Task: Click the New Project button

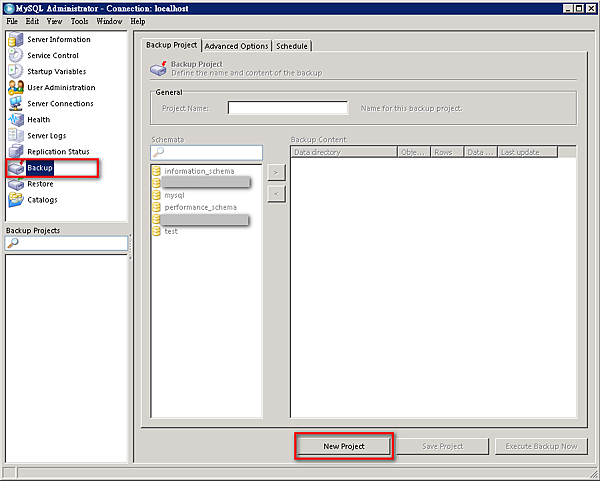Action: point(344,446)
